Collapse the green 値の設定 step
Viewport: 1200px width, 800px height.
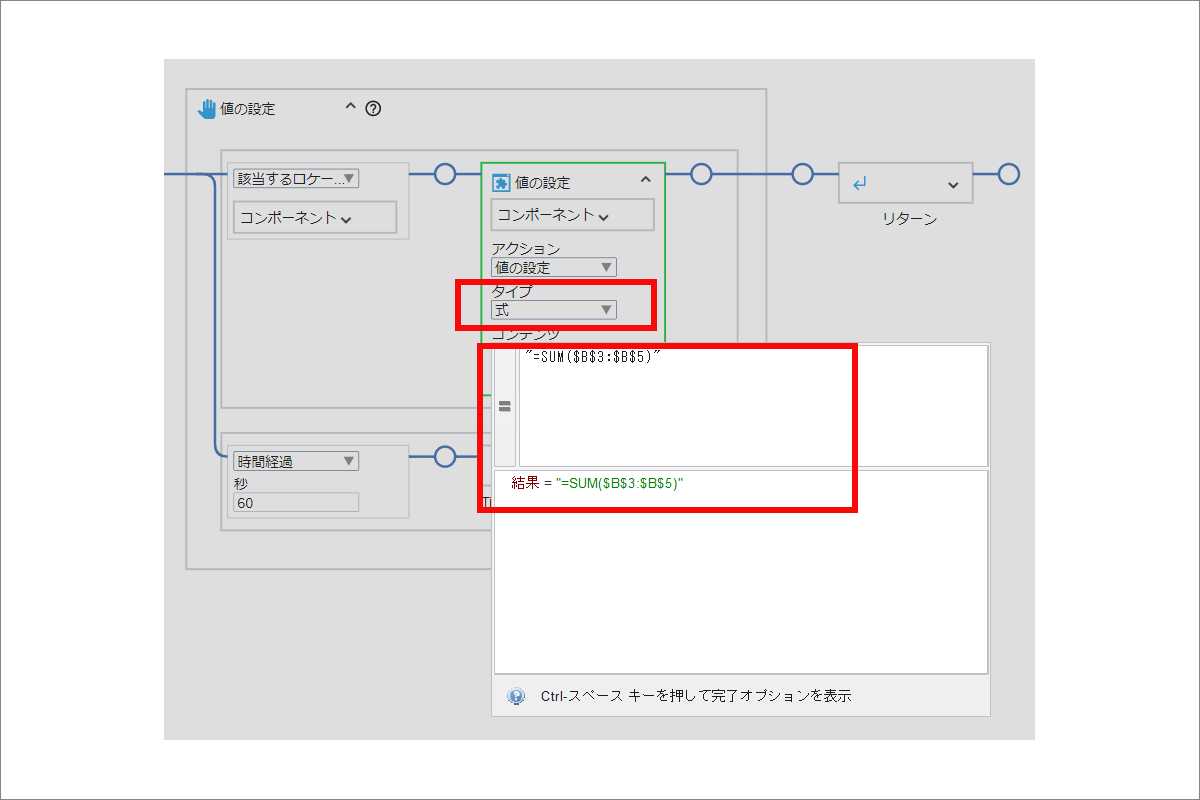645,180
